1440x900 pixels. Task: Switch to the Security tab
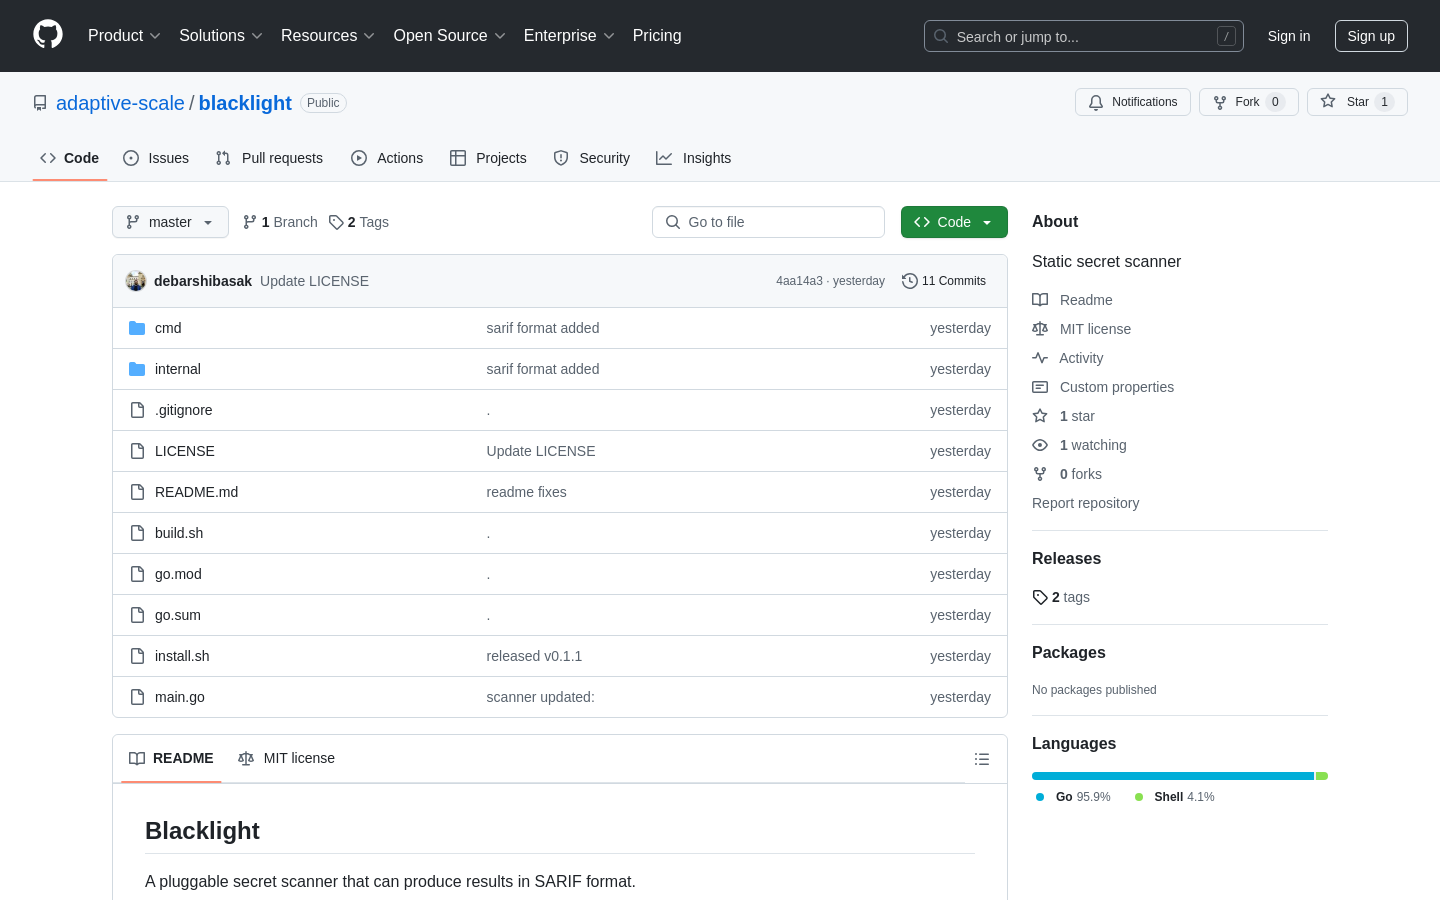pos(592,158)
